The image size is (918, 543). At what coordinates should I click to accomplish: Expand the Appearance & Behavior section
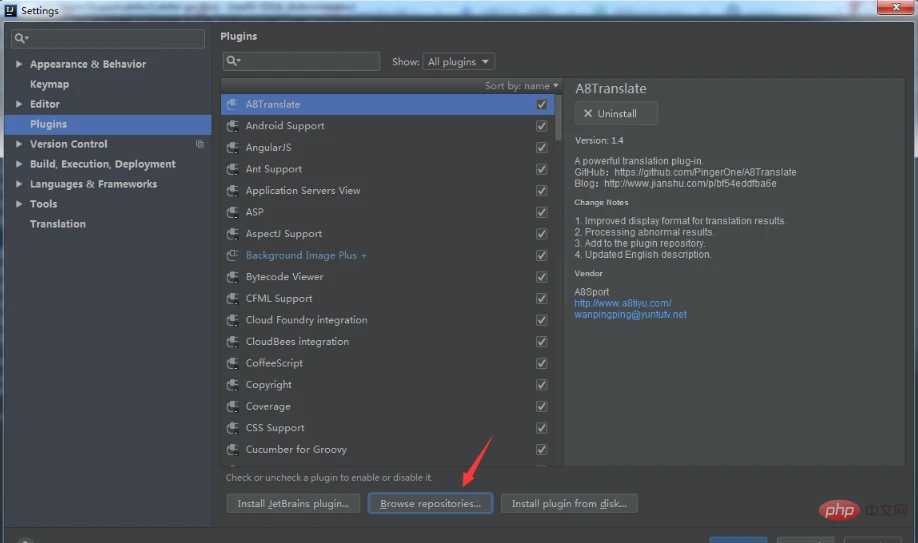pos(19,64)
